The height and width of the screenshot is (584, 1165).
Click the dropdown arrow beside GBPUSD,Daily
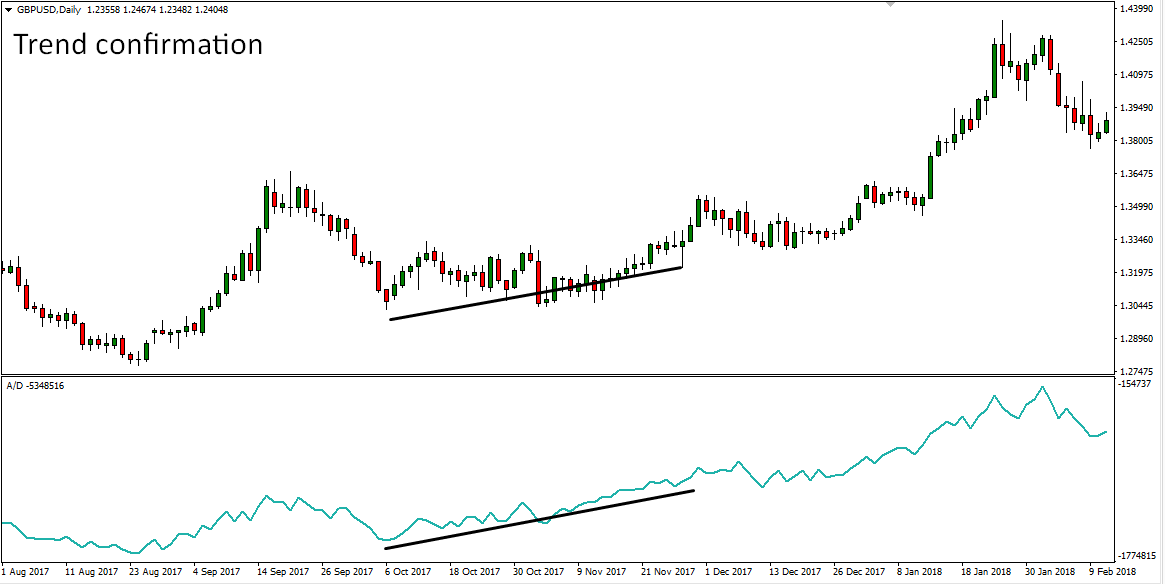pos(7,9)
